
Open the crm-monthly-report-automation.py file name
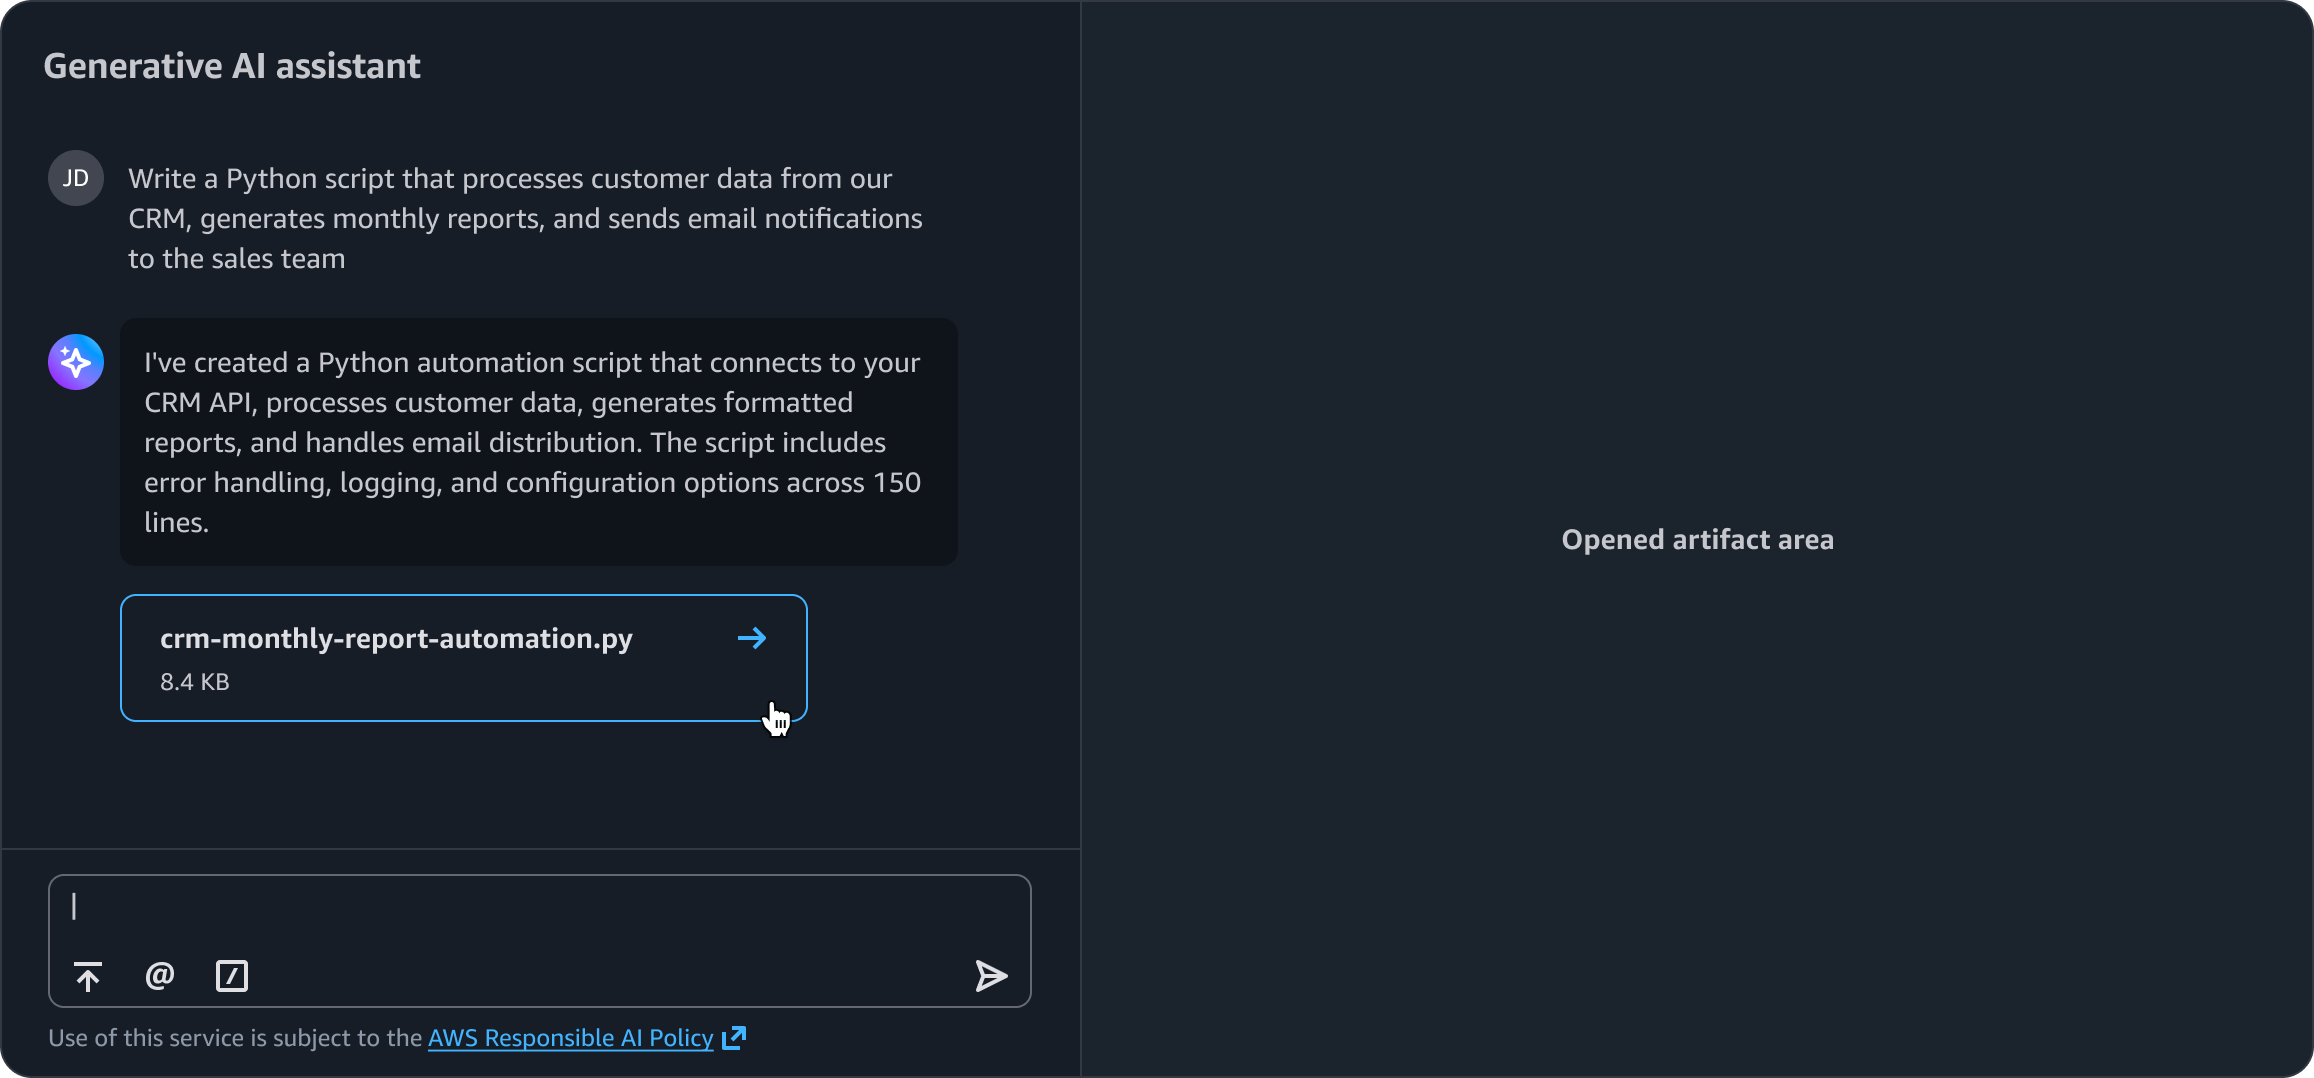(396, 638)
